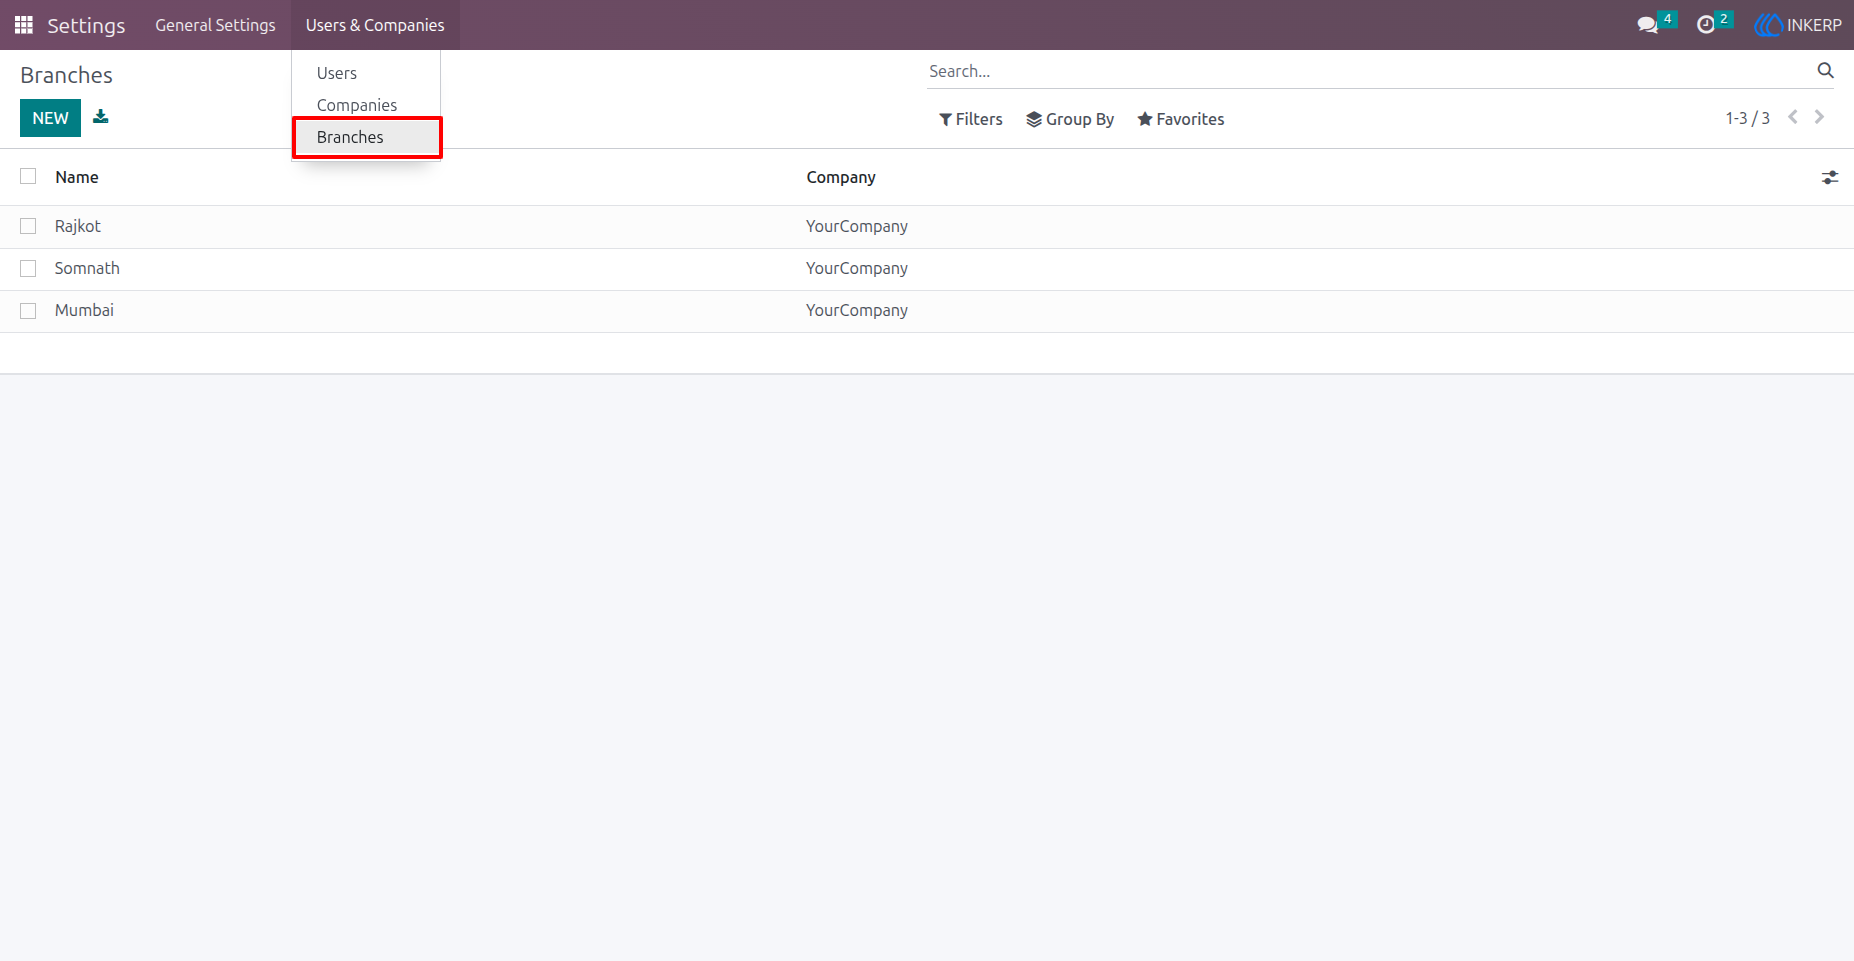
Task: Check the Somnath row checkbox
Action: click(x=28, y=268)
